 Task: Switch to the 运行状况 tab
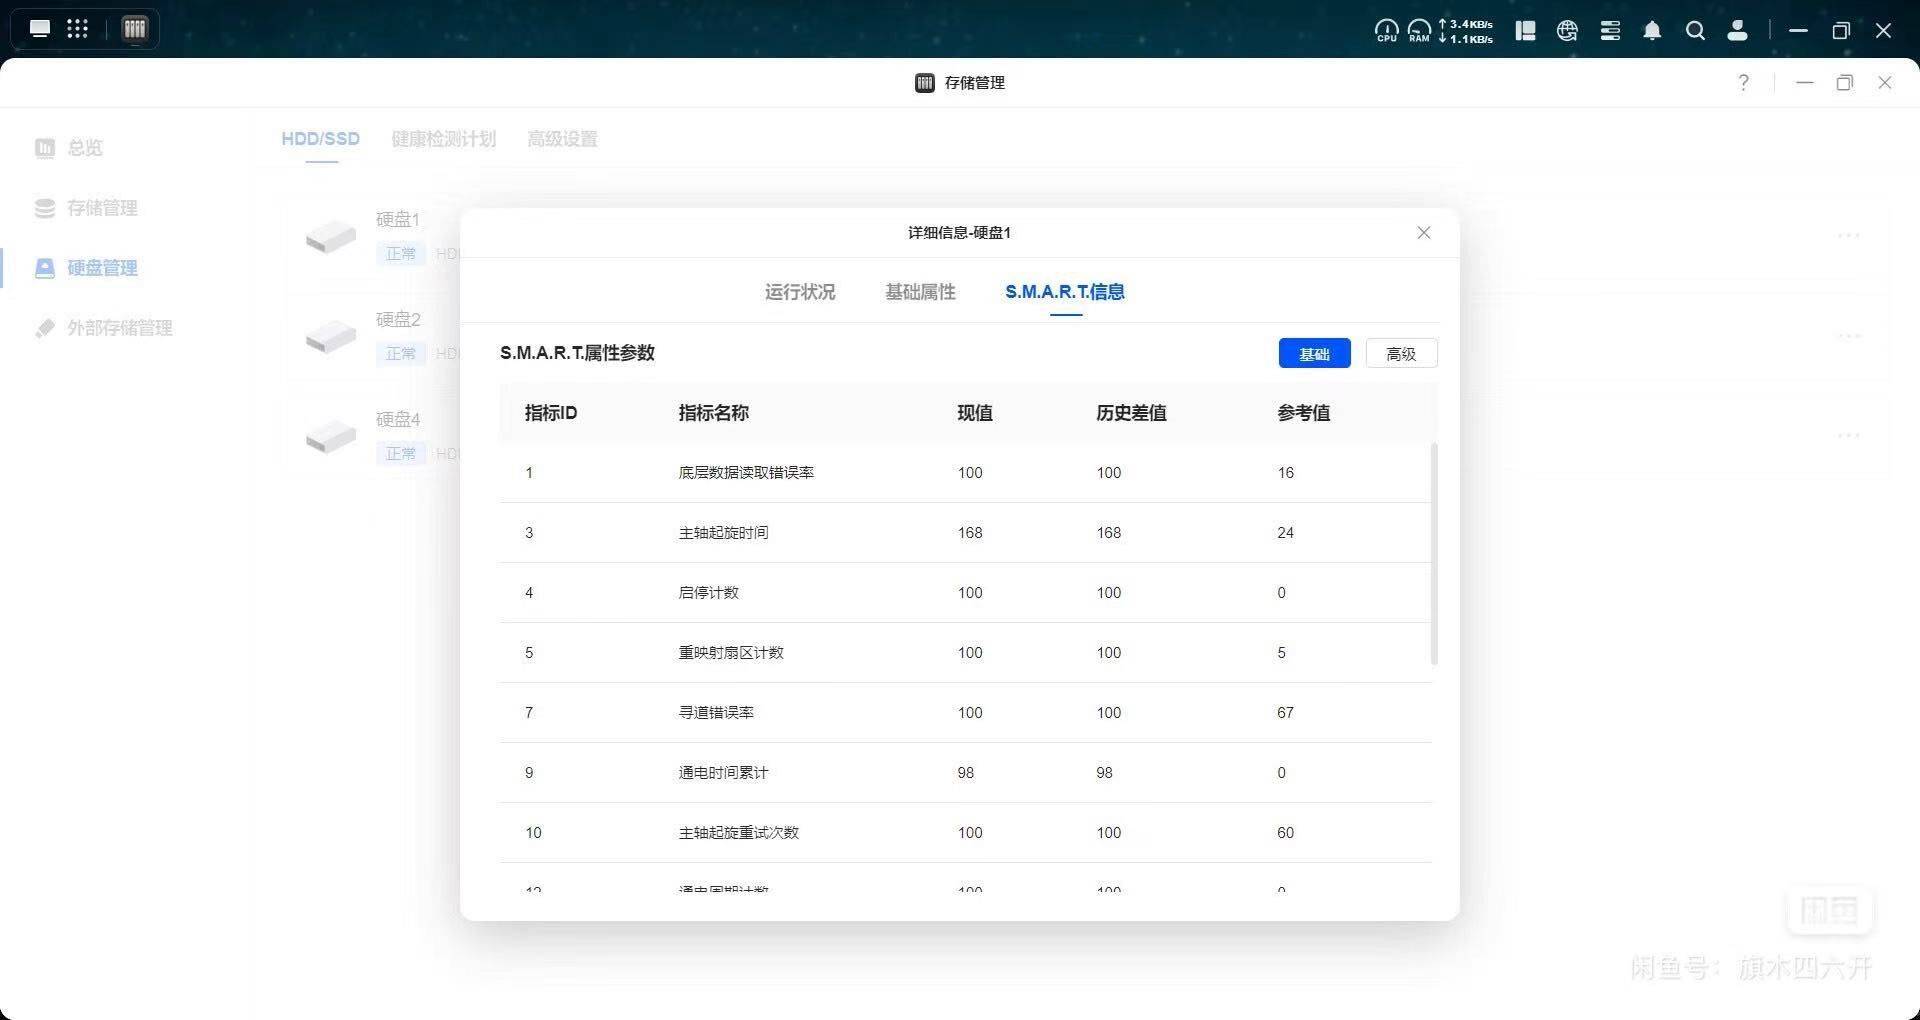click(x=799, y=292)
